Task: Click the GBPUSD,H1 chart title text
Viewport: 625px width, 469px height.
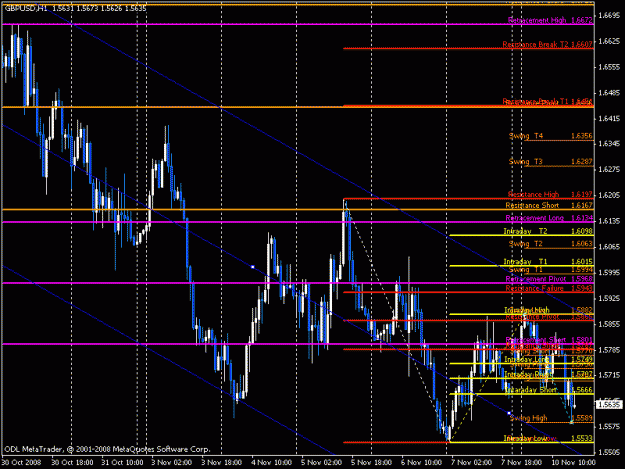Action: 26,8
